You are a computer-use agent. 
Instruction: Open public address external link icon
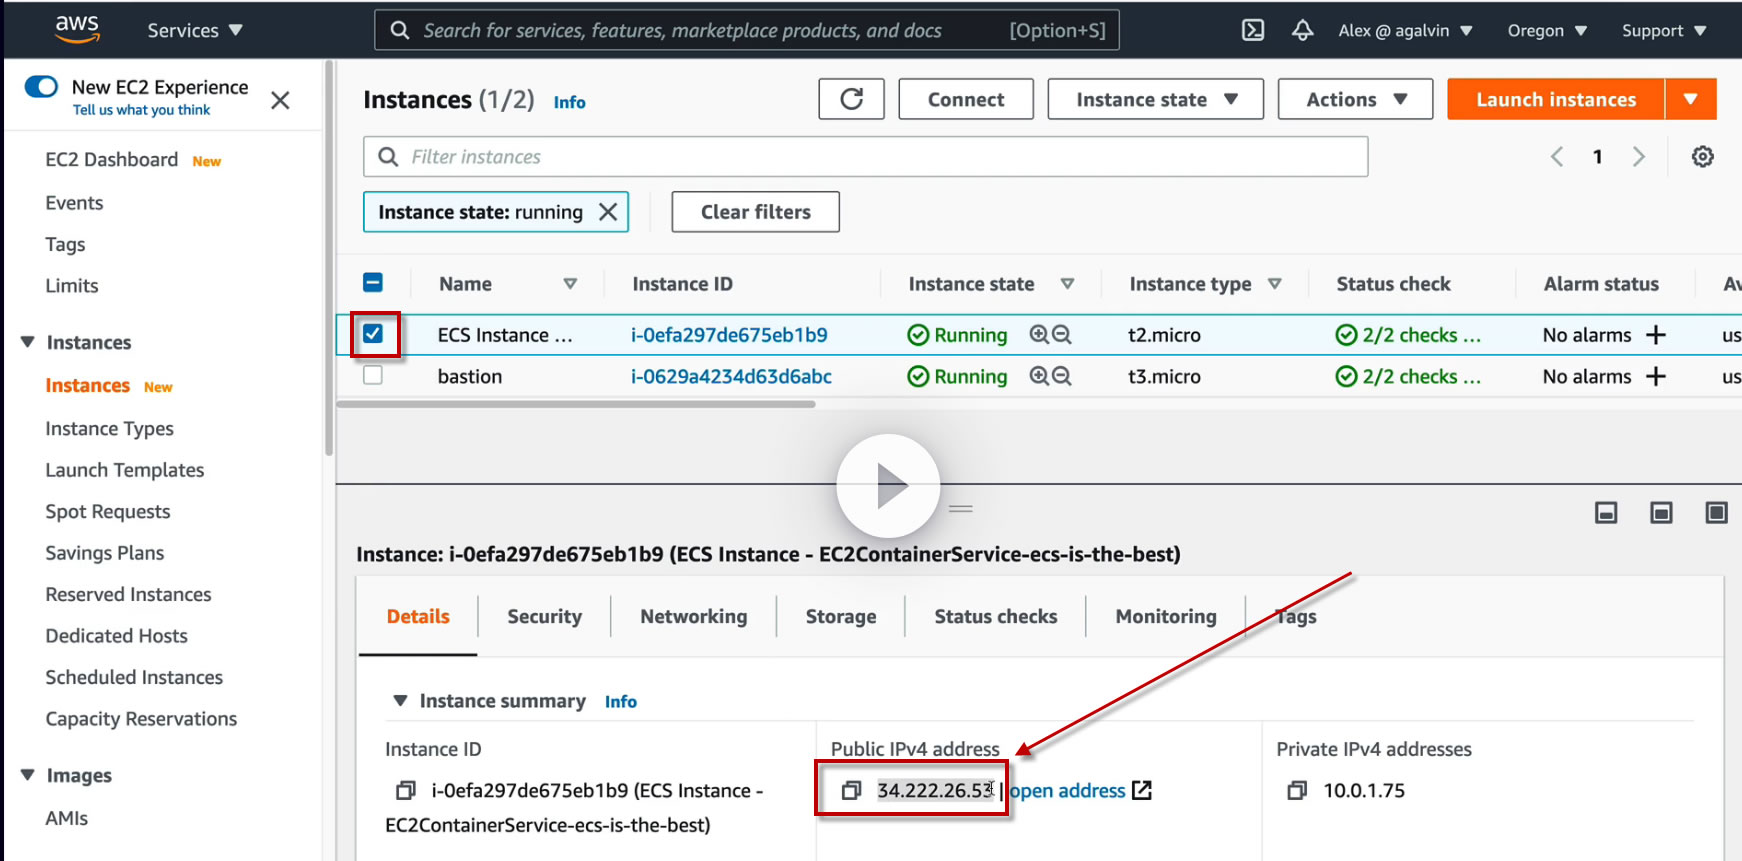click(x=1142, y=791)
